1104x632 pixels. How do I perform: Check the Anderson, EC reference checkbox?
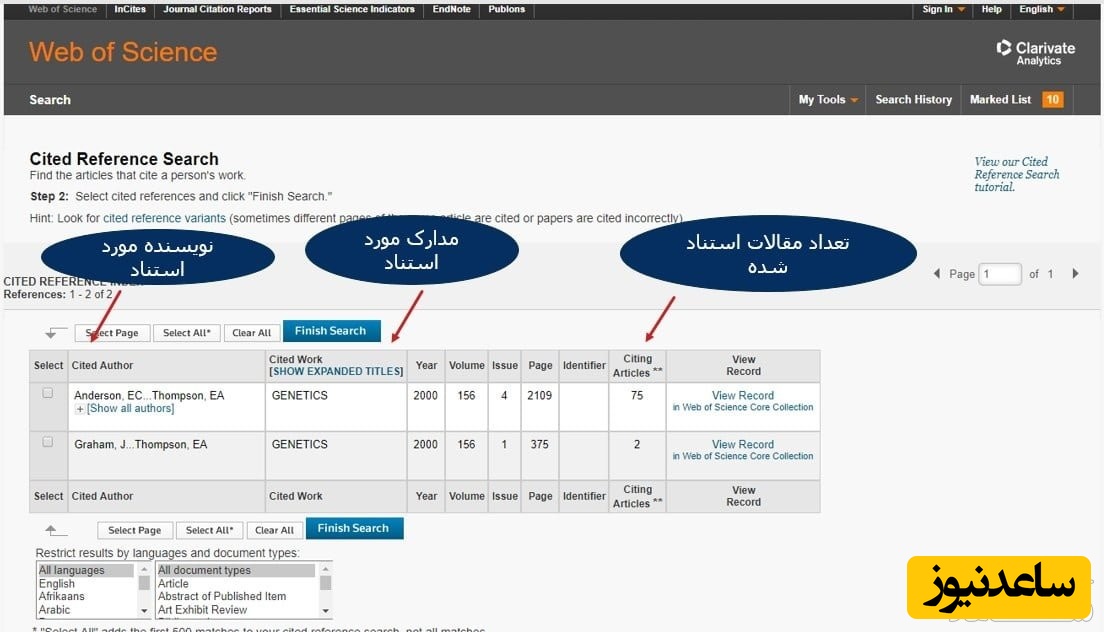tap(47, 394)
